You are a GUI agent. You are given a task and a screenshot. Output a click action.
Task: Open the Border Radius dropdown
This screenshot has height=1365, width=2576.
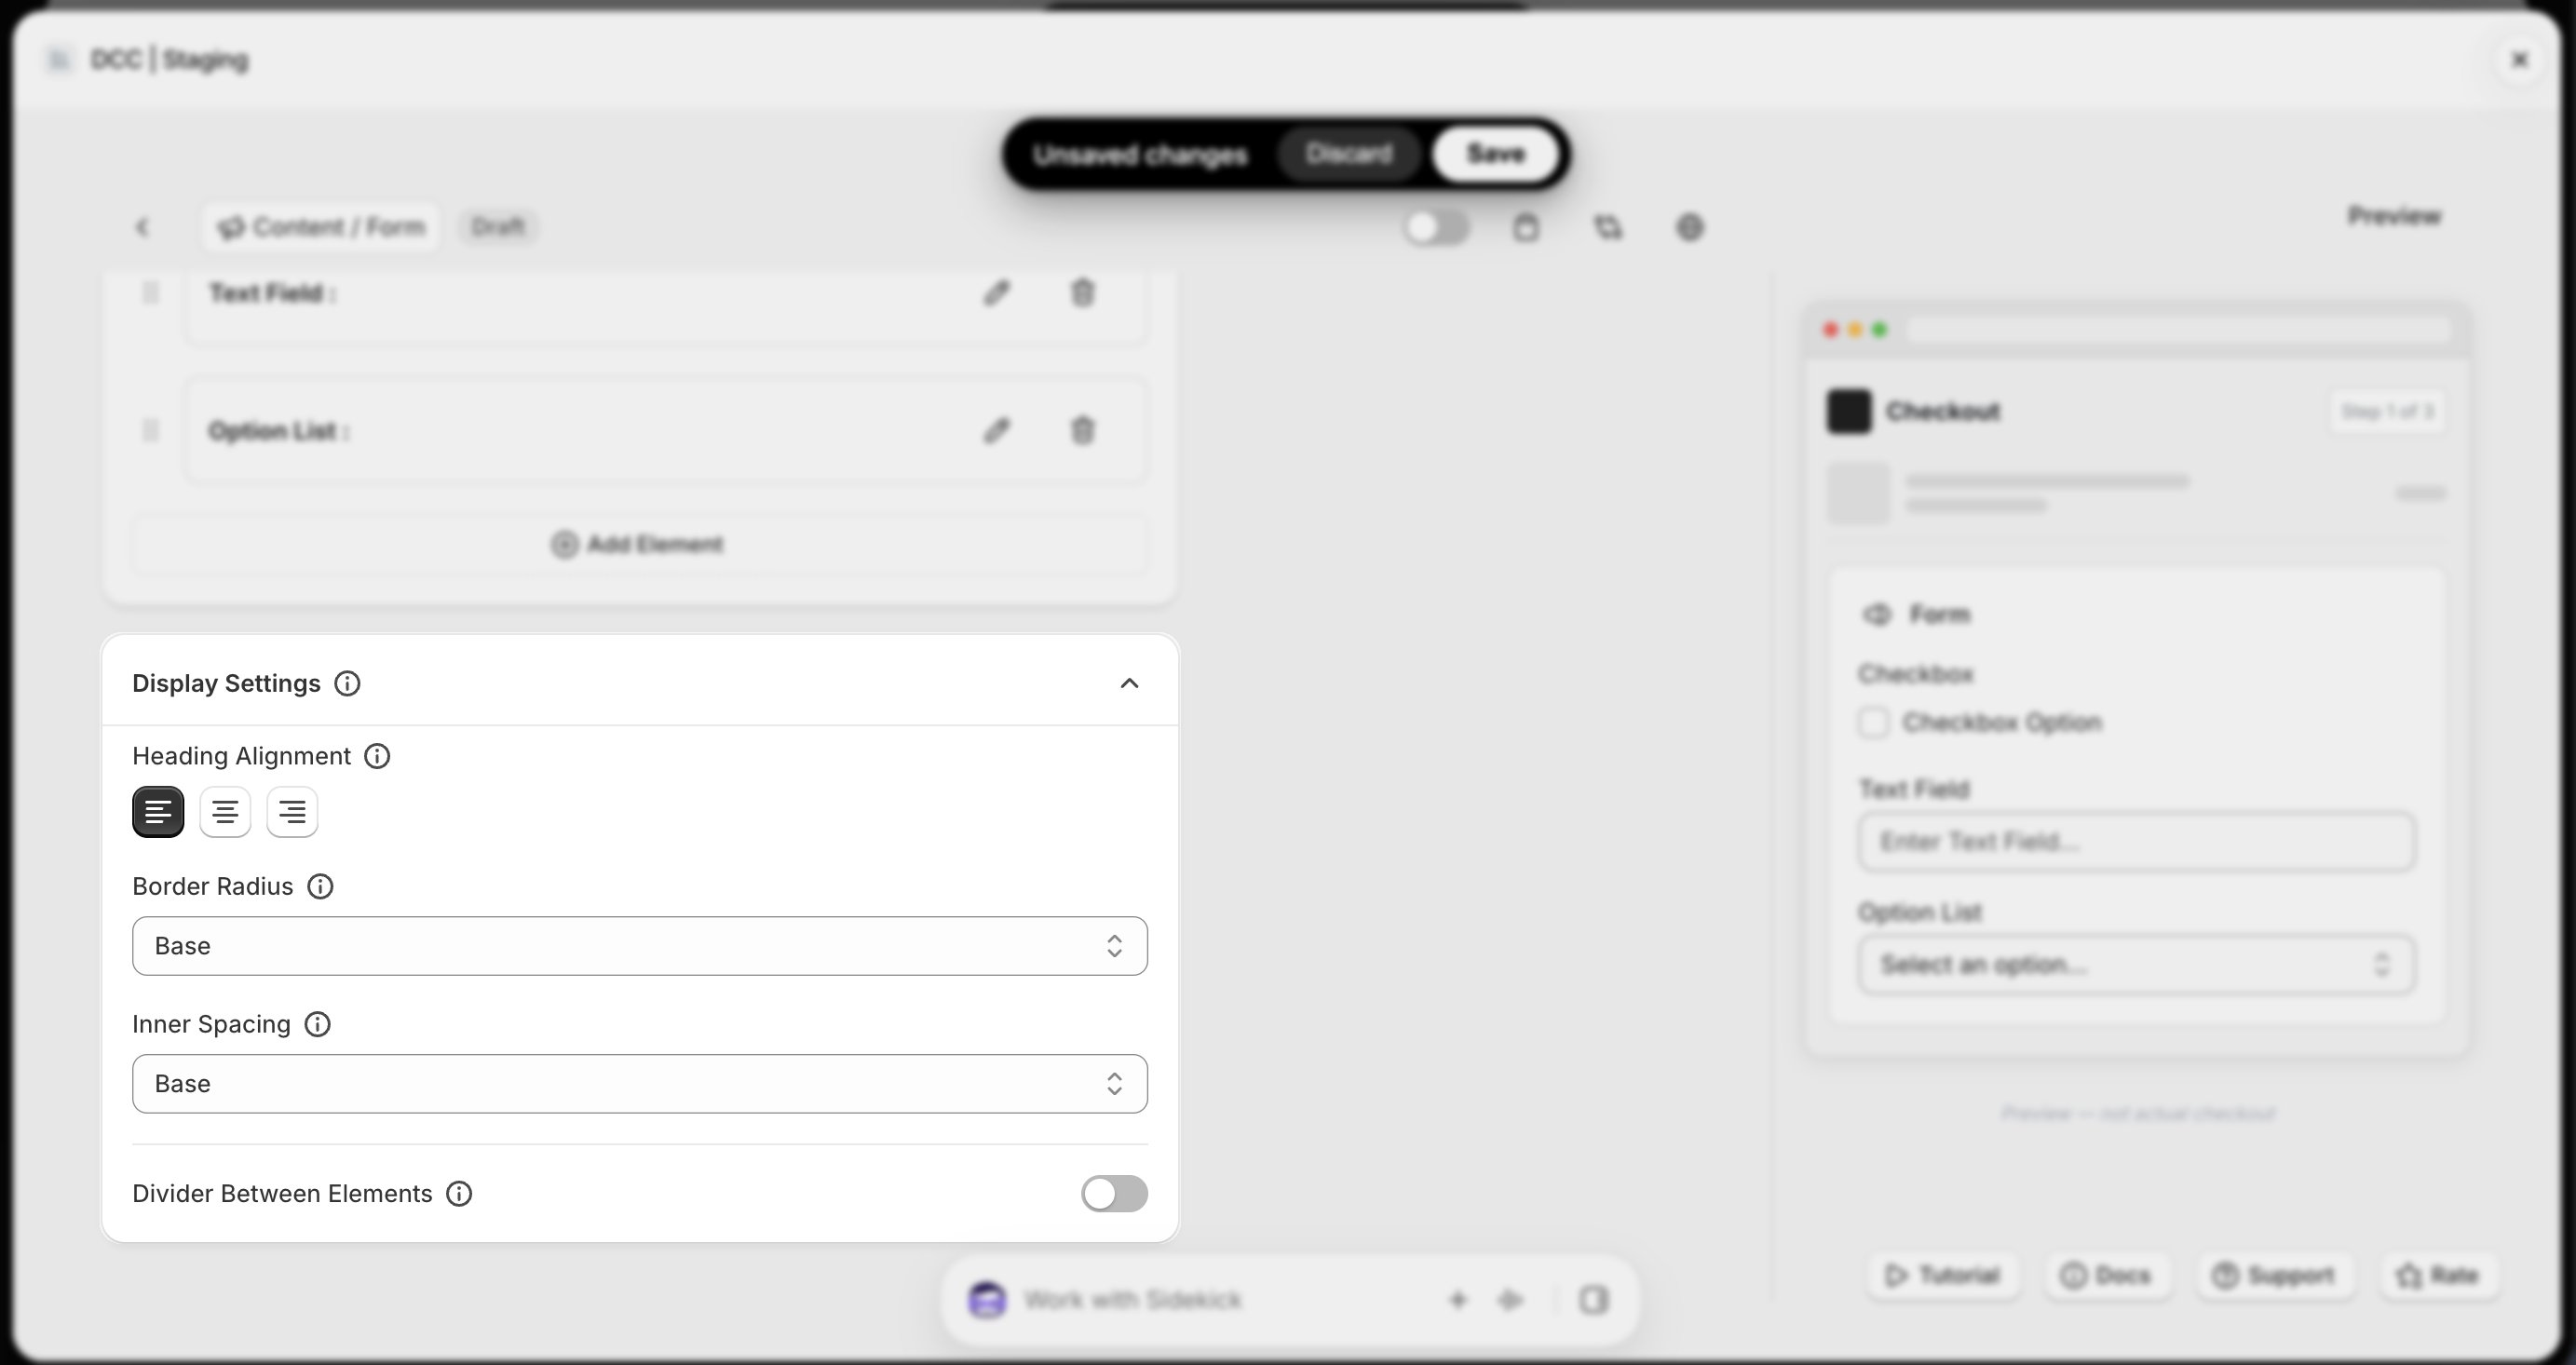click(x=640, y=946)
